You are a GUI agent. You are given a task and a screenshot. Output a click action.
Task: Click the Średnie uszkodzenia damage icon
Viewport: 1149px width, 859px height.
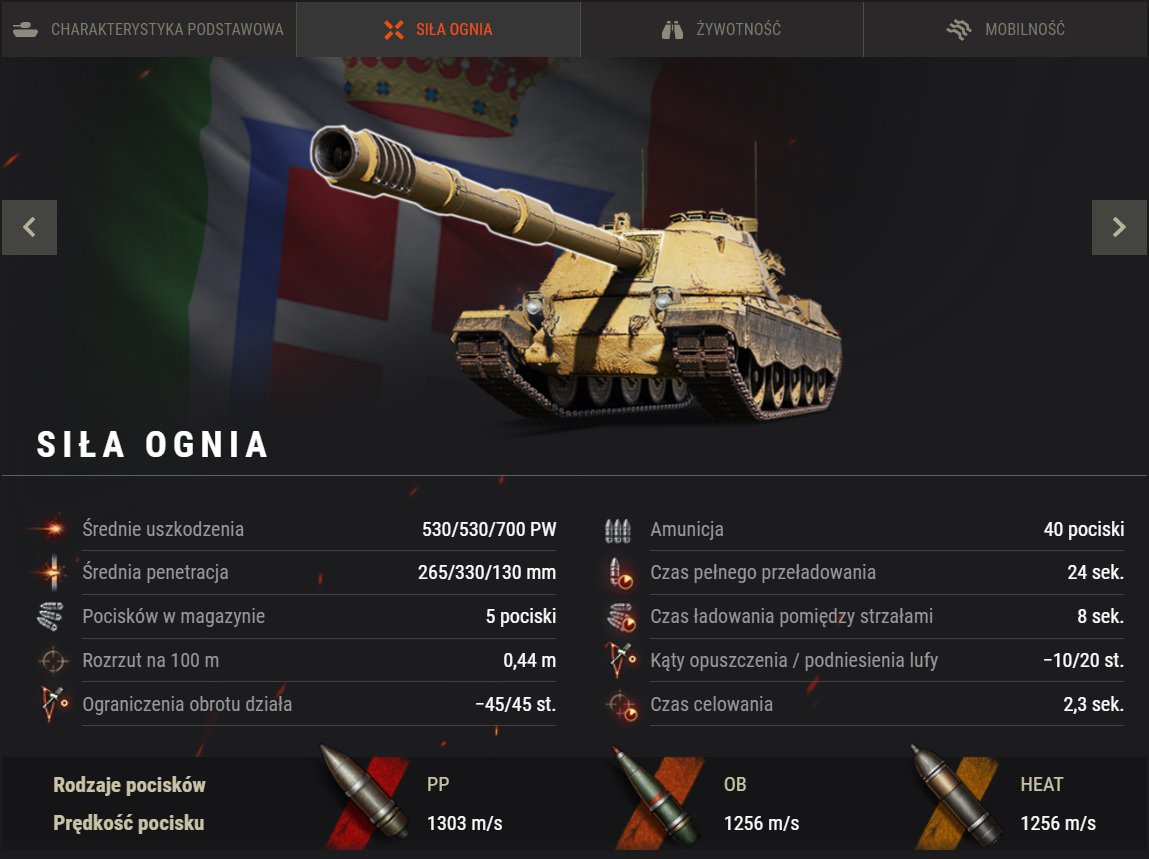(x=51, y=528)
